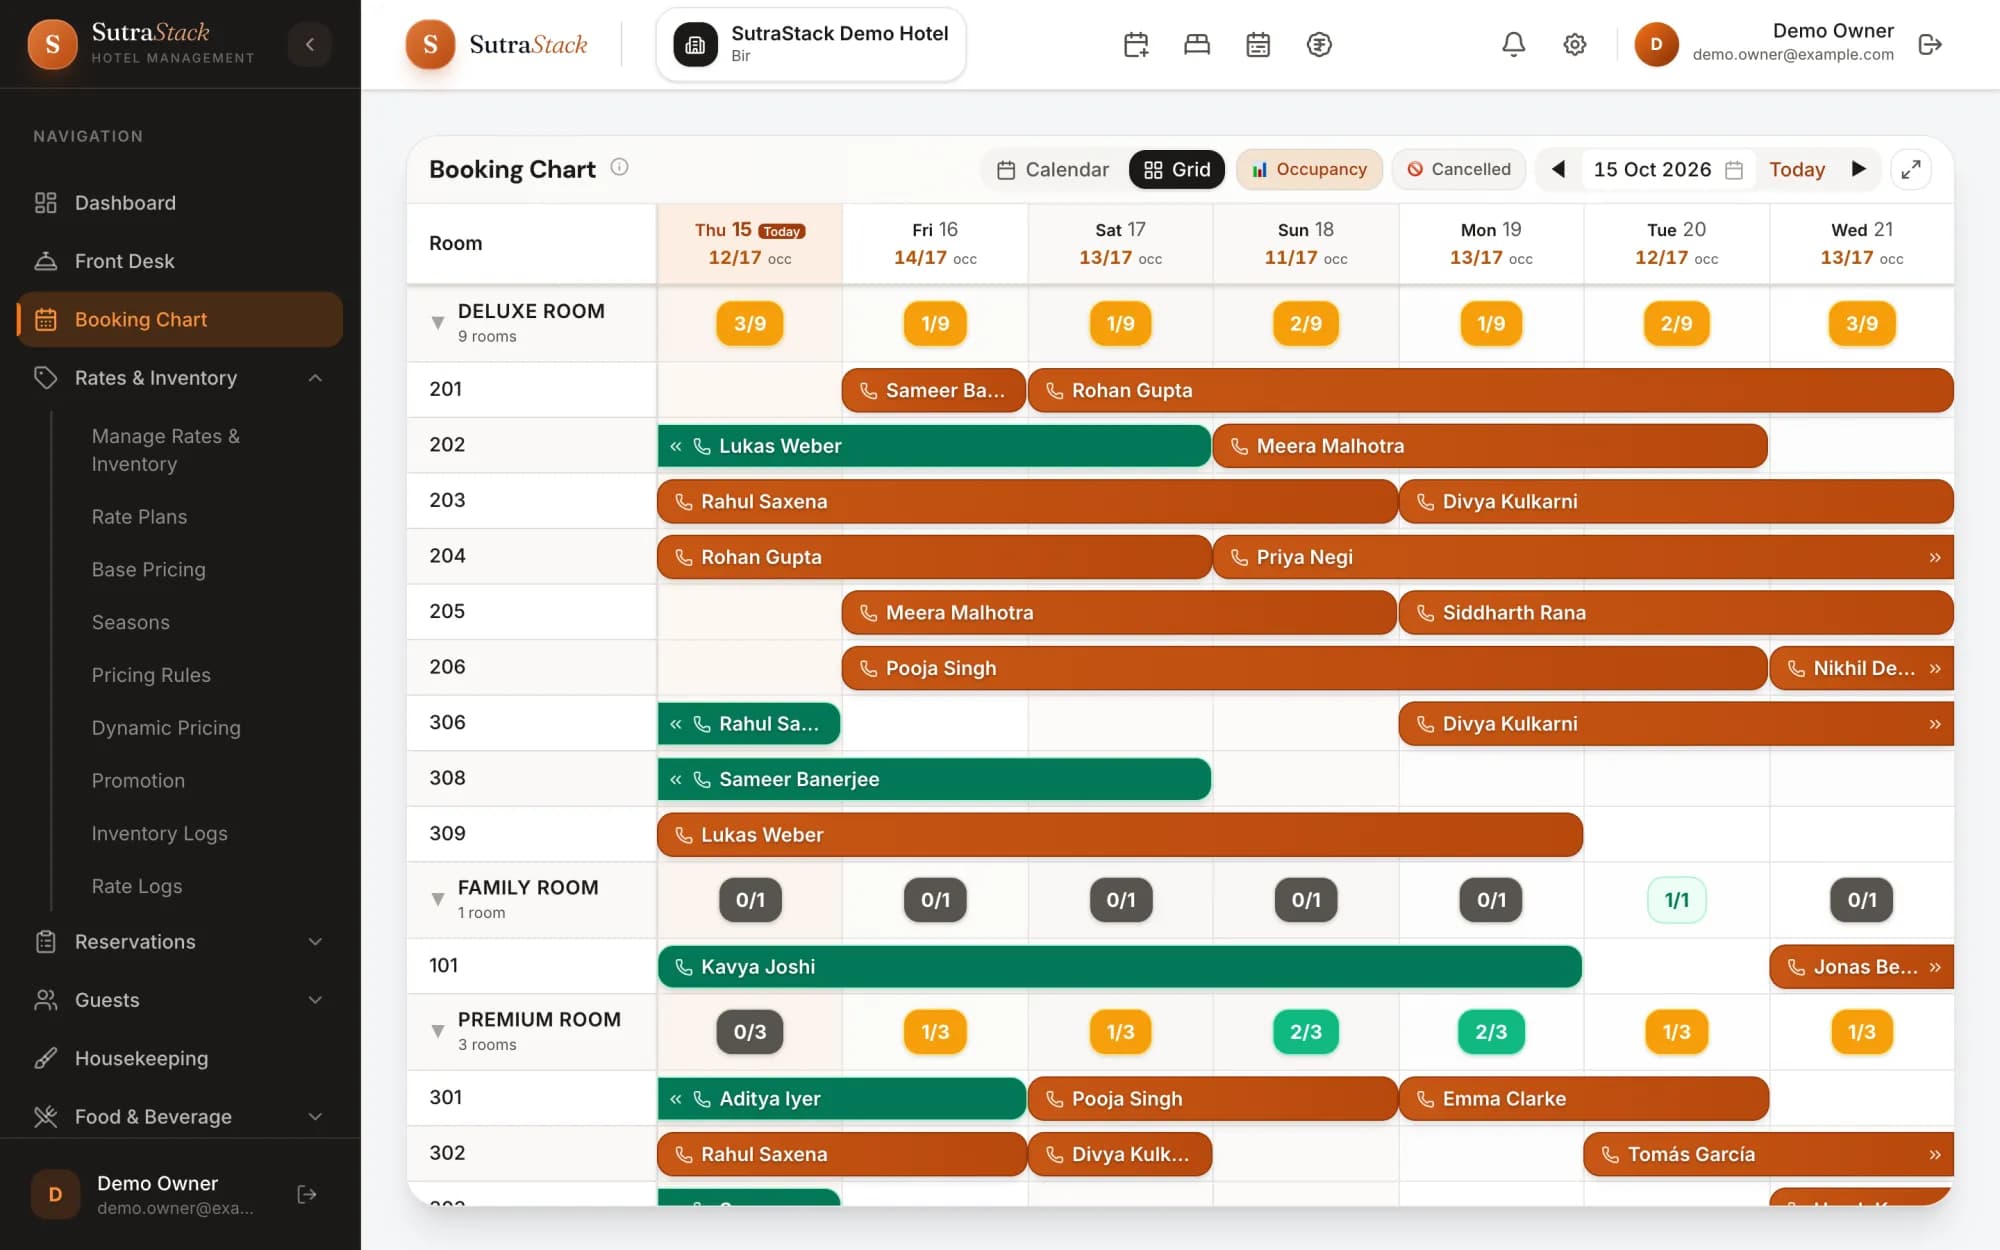Open Siddharth Rana booking in room 205

pyautogui.click(x=1676, y=612)
